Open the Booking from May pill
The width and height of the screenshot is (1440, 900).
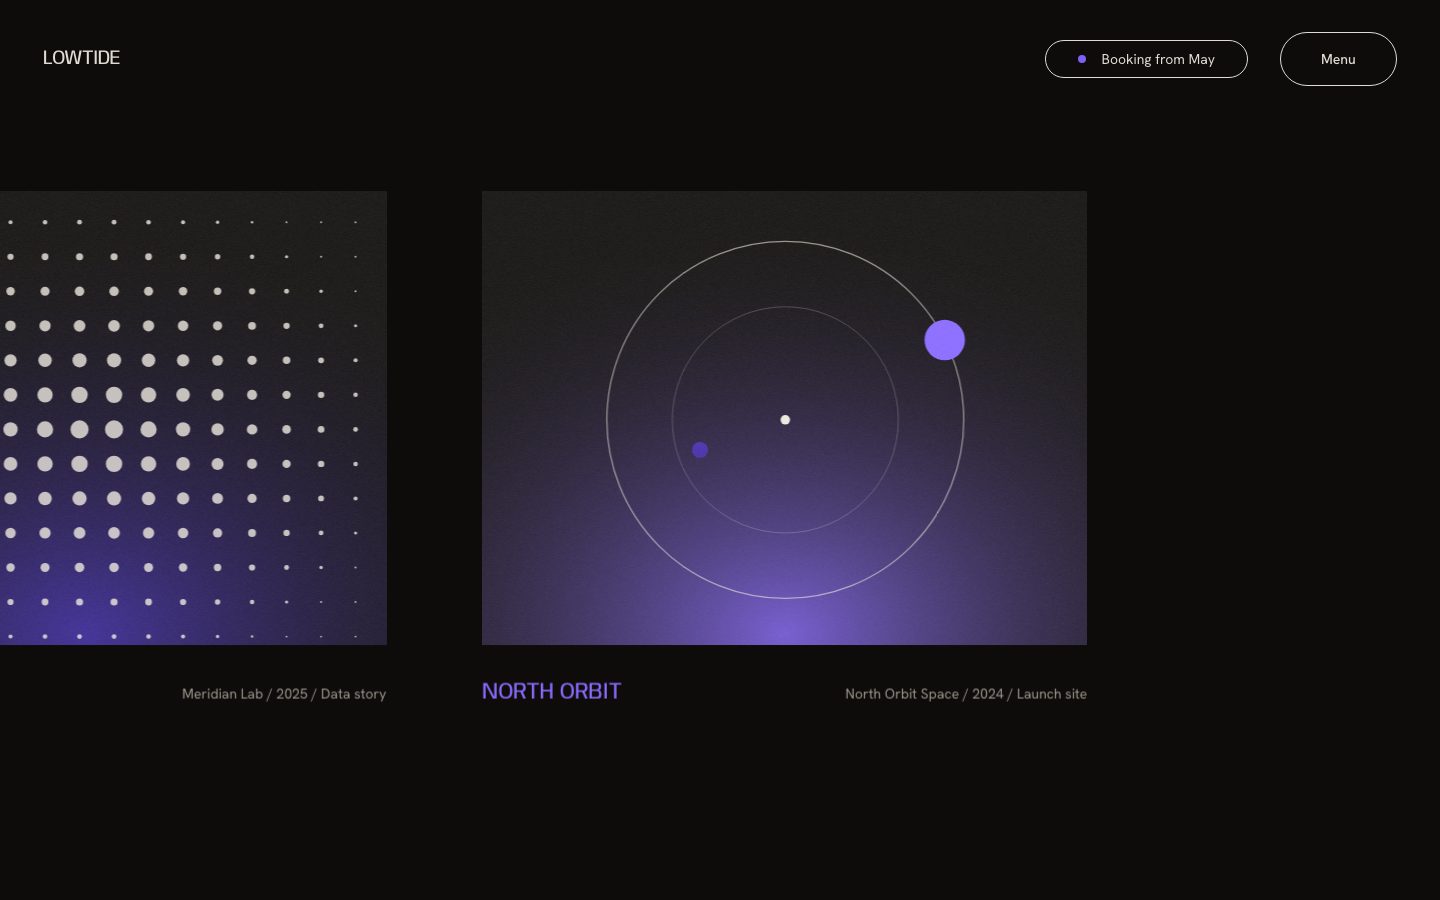(1146, 59)
